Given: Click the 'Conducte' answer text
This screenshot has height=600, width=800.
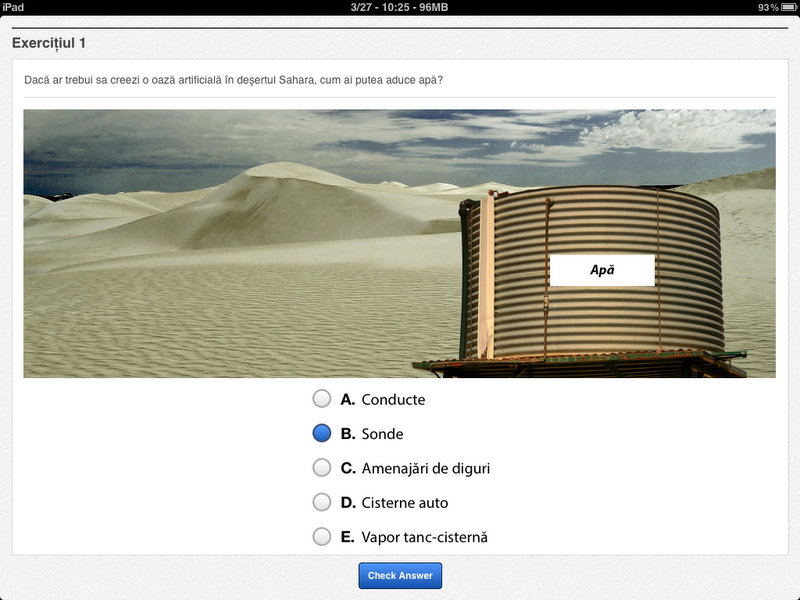Looking at the screenshot, I should click(393, 399).
